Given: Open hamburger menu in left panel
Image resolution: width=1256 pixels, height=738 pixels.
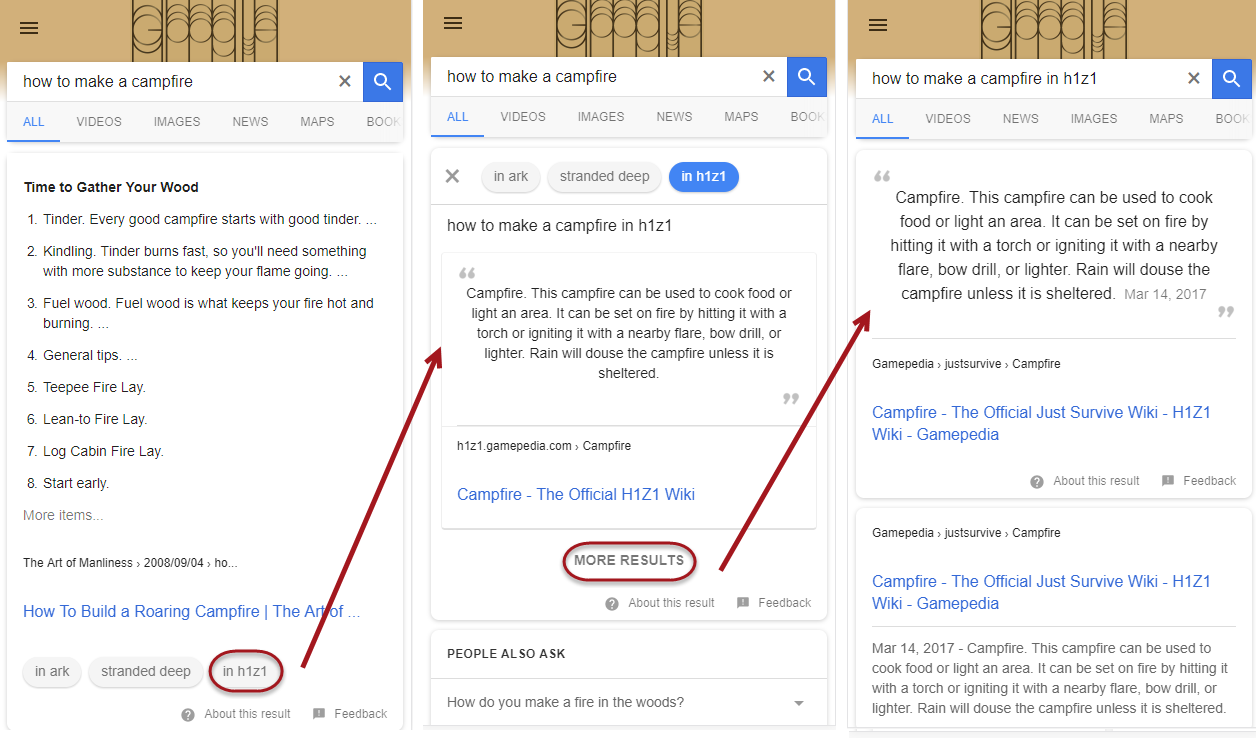Looking at the screenshot, I should coord(29,28).
